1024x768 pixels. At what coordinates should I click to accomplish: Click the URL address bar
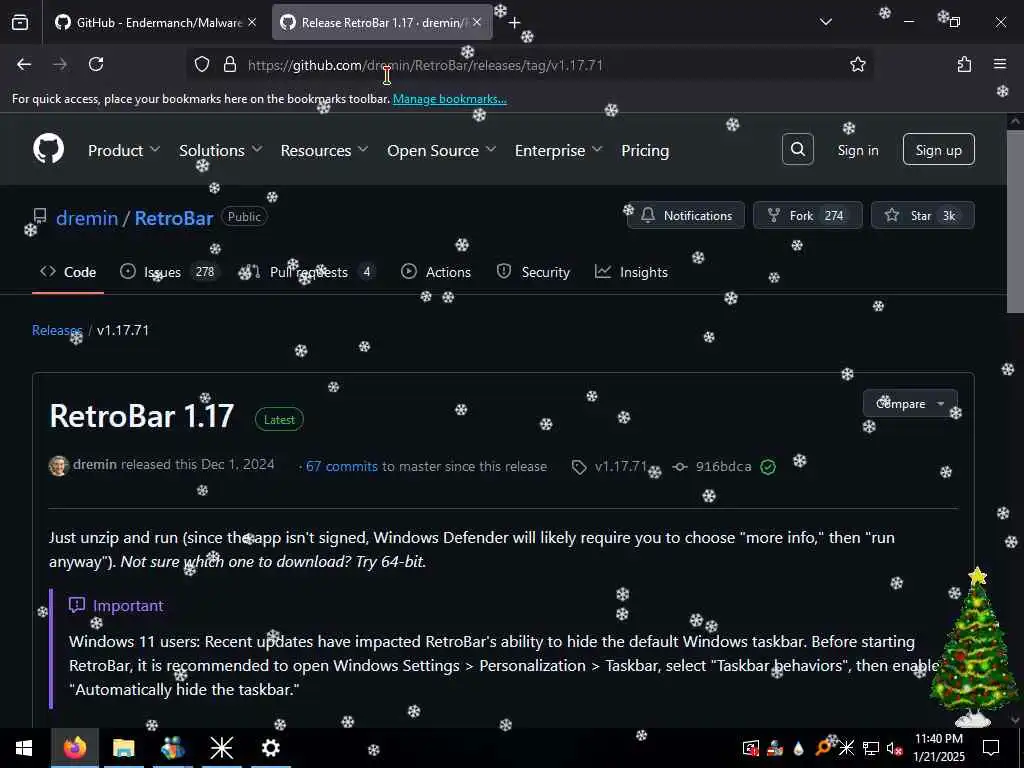coord(530,64)
